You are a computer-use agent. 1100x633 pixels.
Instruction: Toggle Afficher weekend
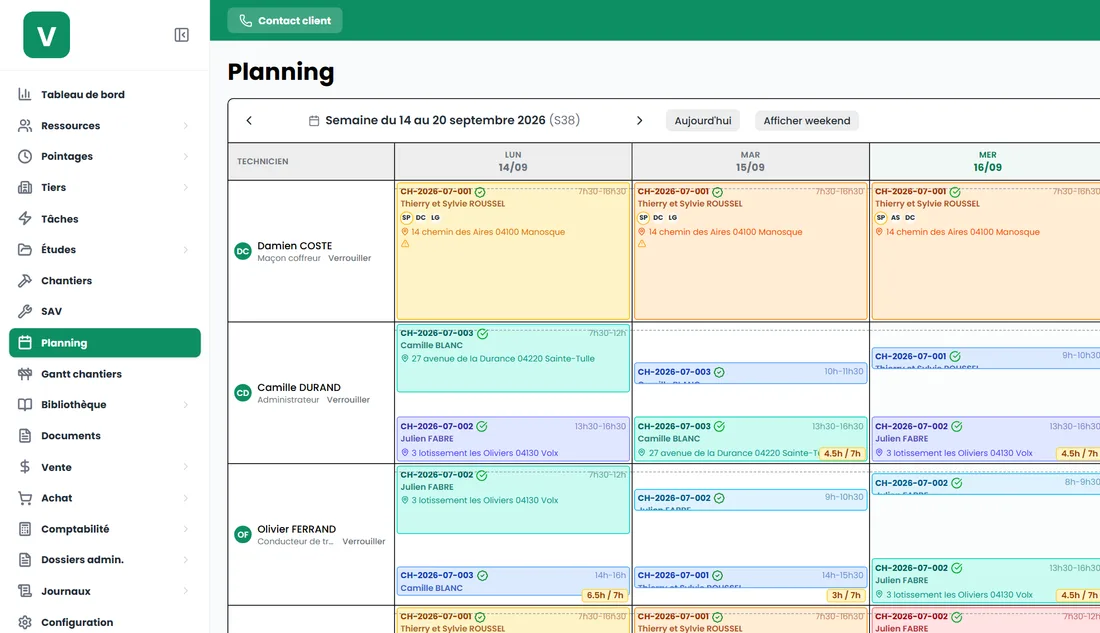[807, 121]
